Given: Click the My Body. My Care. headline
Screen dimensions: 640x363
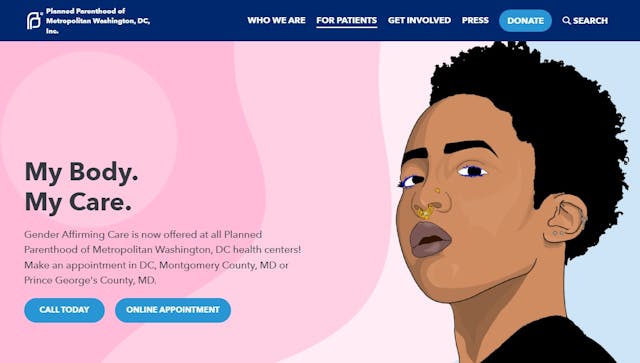Looking at the screenshot, I should pyautogui.click(x=82, y=187).
